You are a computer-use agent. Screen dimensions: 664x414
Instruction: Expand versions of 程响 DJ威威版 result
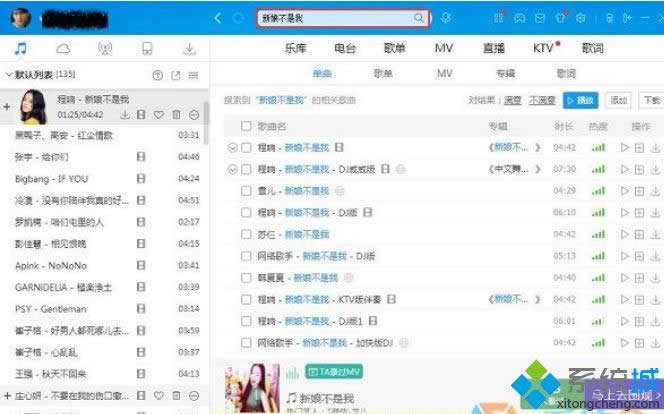[x=233, y=169]
